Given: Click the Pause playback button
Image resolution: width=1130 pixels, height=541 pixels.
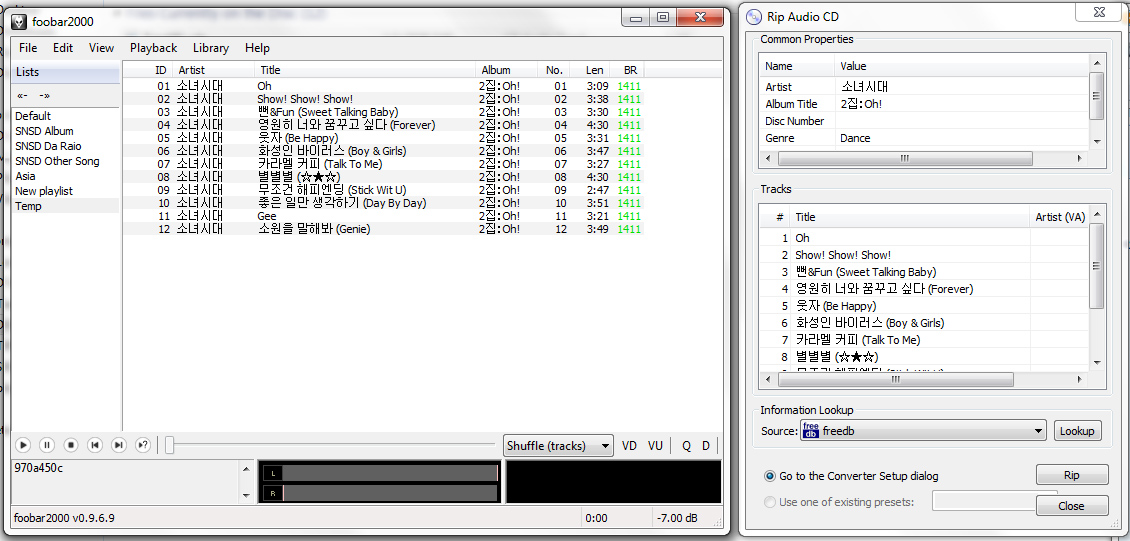Looking at the screenshot, I should (46, 445).
